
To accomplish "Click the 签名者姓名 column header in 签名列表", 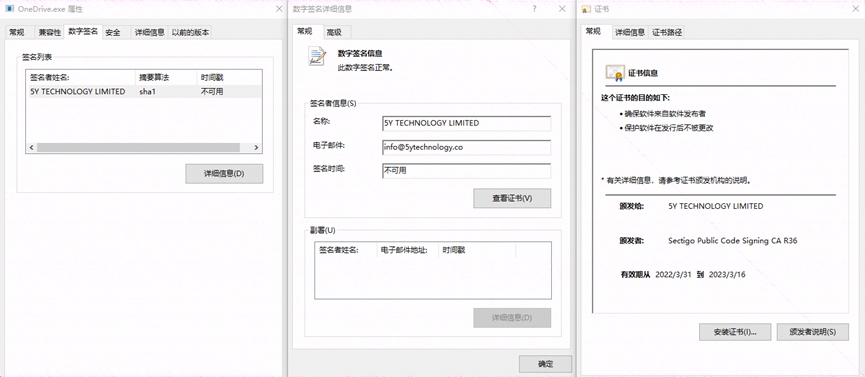I will click(81, 78).
